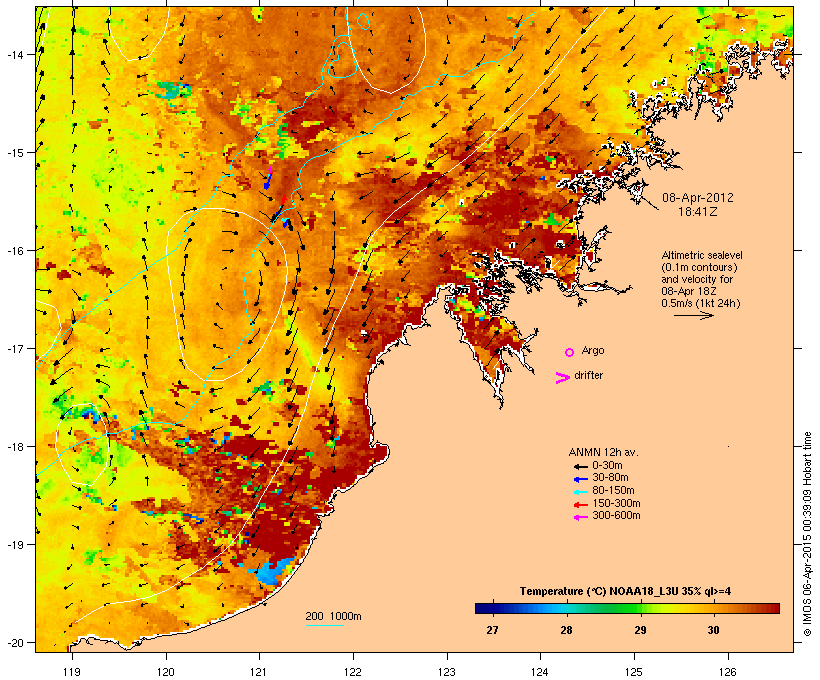Click the latitude axis label -16
820x680 pixels.
(x=14, y=251)
